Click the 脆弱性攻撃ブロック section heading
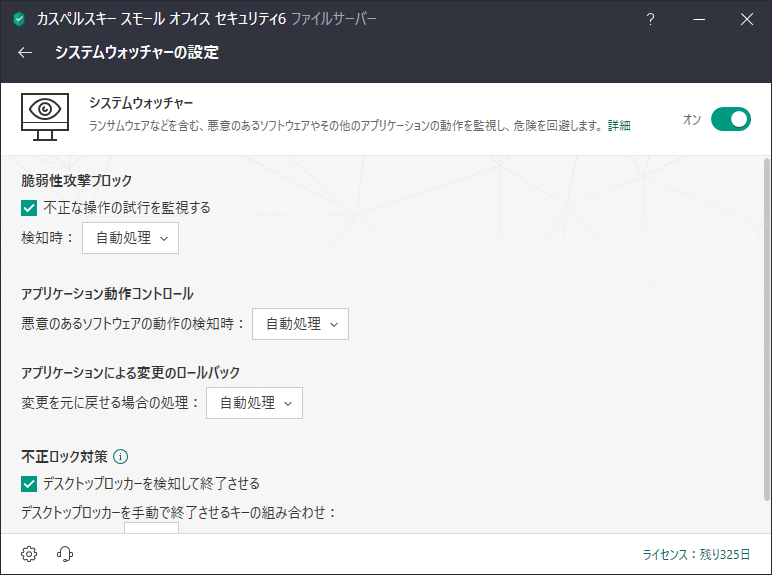The height and width of the screenshot is (575, 772). 76,181
